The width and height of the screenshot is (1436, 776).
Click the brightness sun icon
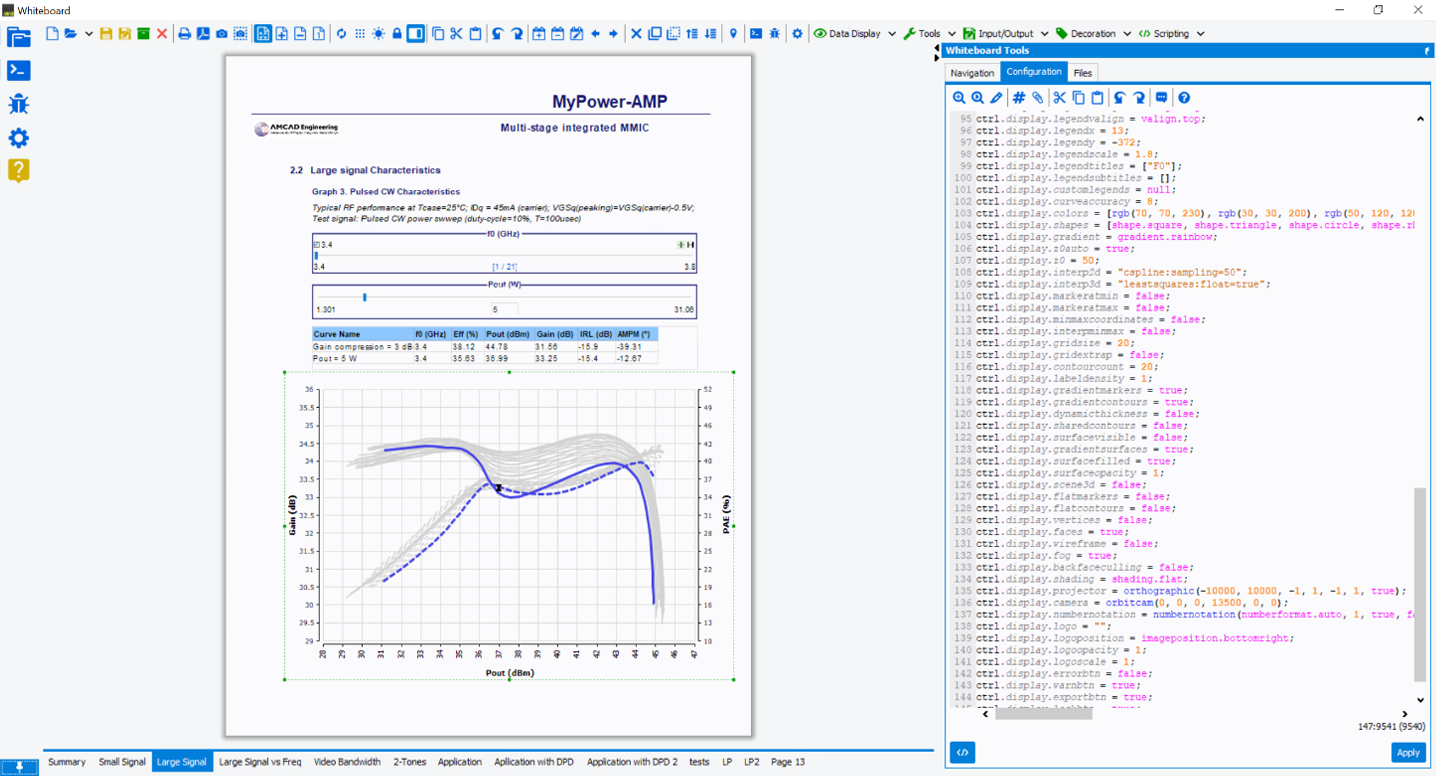click(x=378, y=33)
